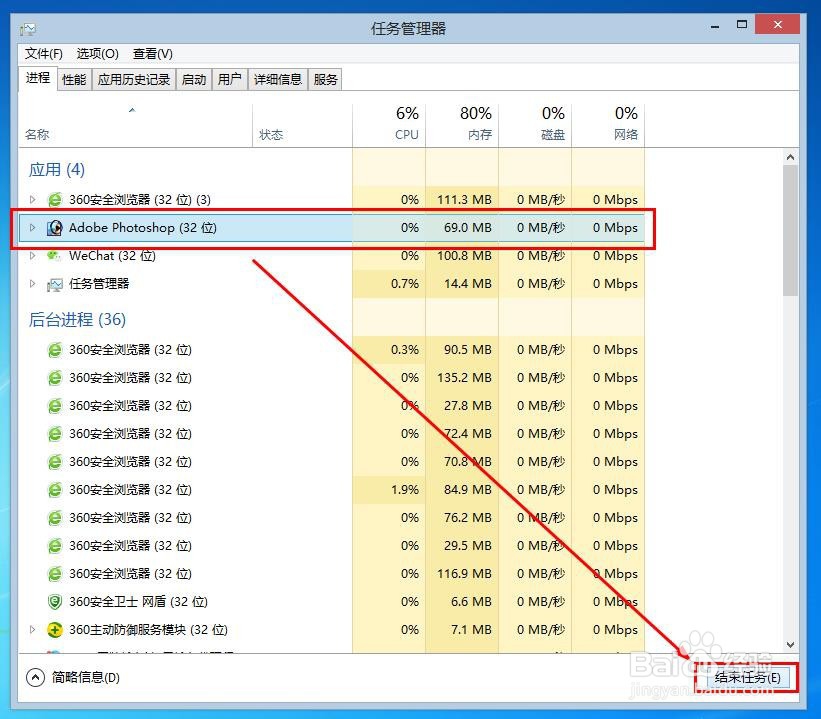Open the 文件(F) menu
The height and width of the screenshot is (719, 821).
tap(43, 54)
